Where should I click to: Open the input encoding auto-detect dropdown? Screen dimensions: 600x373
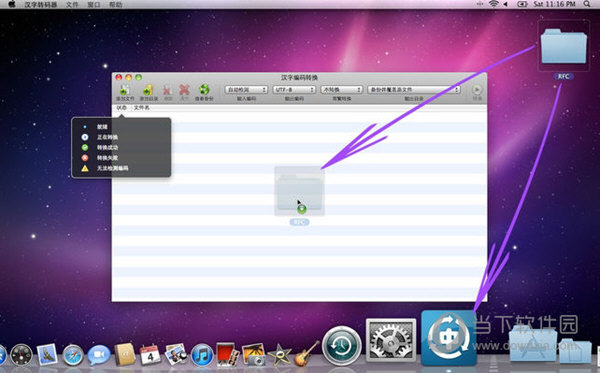246,90
